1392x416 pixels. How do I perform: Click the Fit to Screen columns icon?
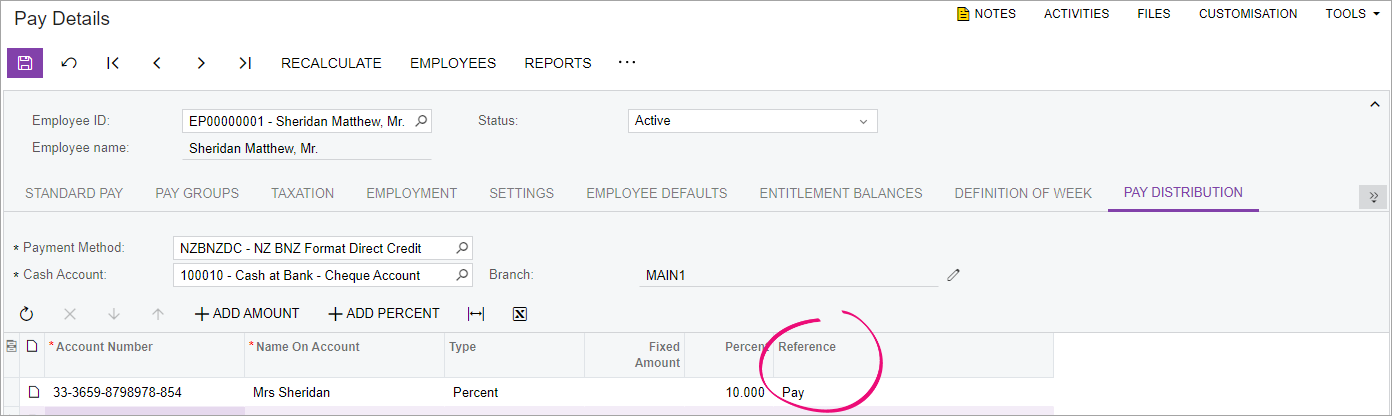(x=476, y=314)
